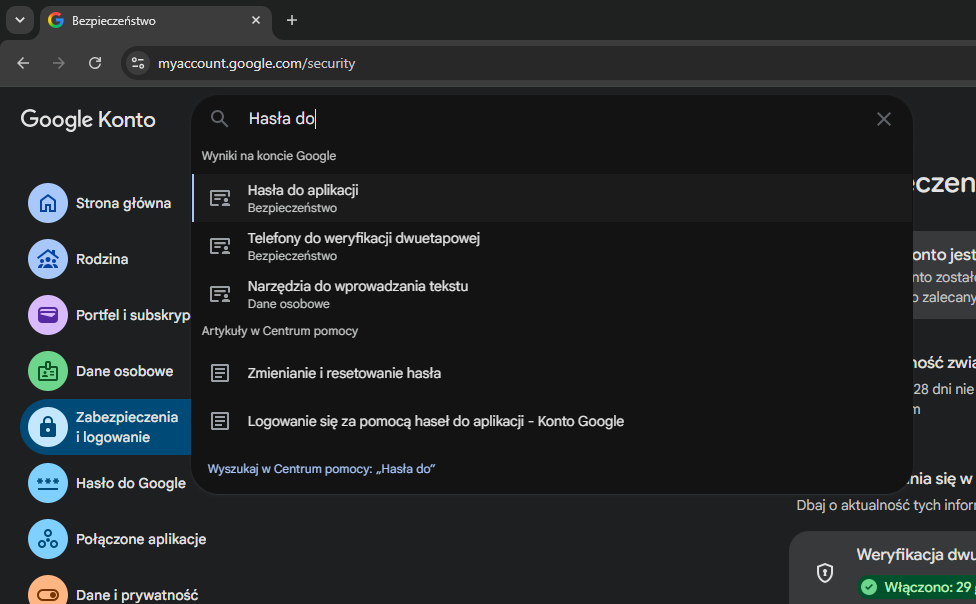Viewport: 976px width, 604px height.
Task: Select the Bezpieczeństwo browser tab
Action: 156,21
